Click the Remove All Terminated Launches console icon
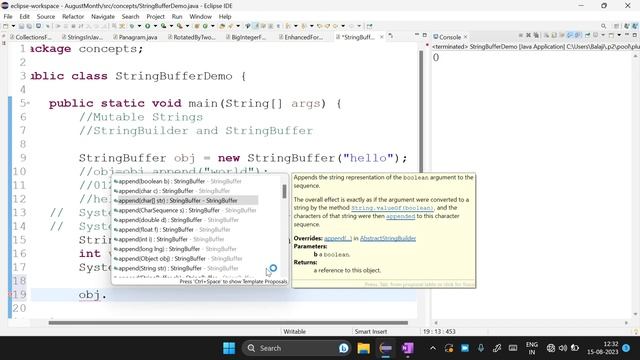 click(x=536, y=36)
